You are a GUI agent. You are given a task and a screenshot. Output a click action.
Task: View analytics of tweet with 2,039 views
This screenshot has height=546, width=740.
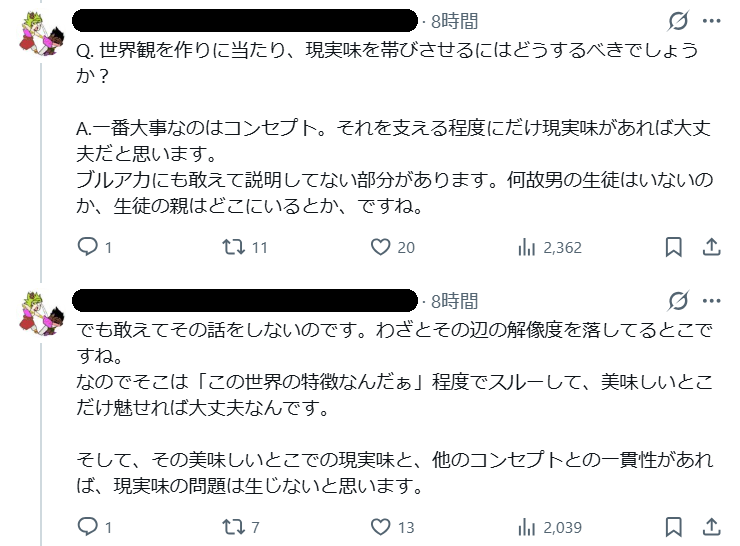527,527
